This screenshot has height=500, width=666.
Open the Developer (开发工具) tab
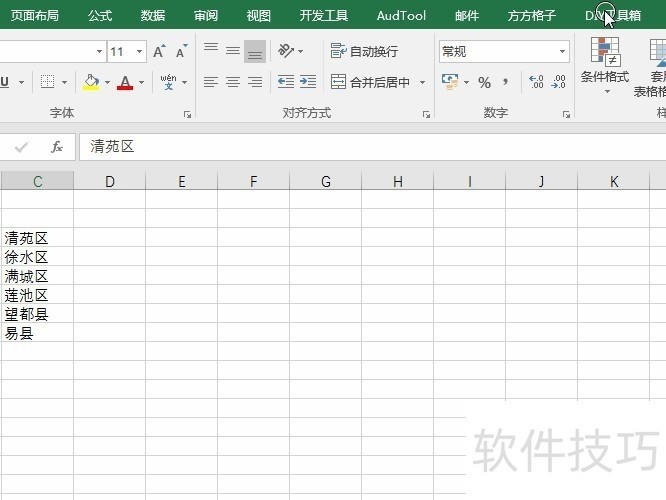point(324,16)
